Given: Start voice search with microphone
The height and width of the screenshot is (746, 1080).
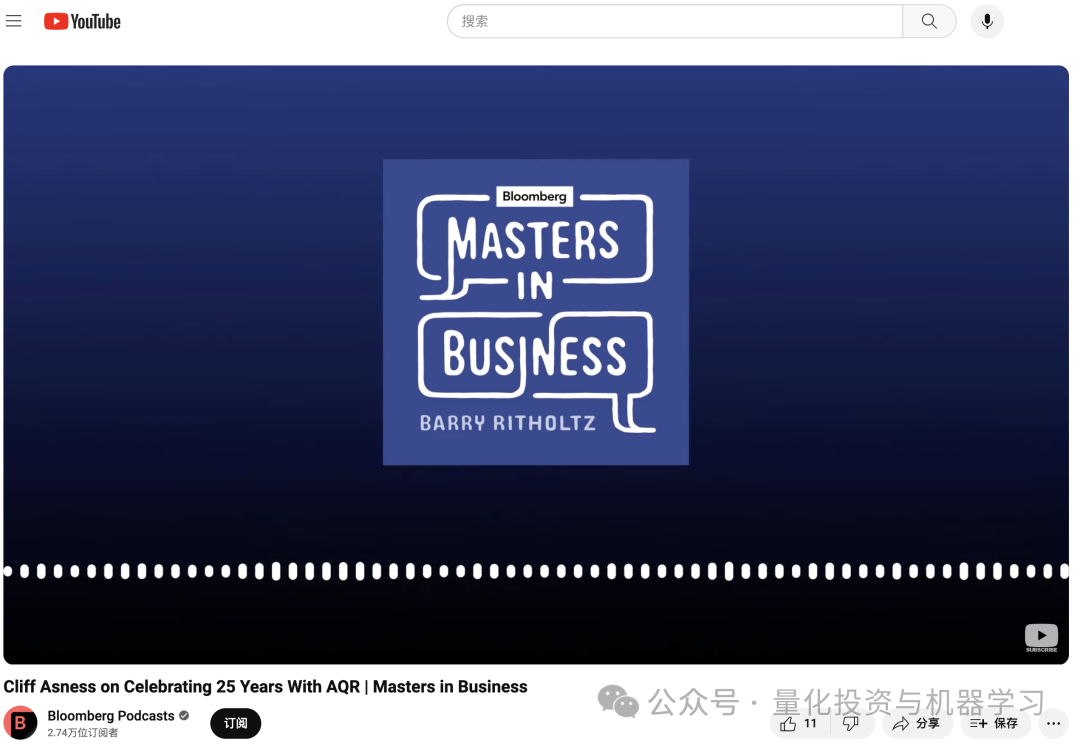Looking at the screenshot, I should click(x=987, y=21).
